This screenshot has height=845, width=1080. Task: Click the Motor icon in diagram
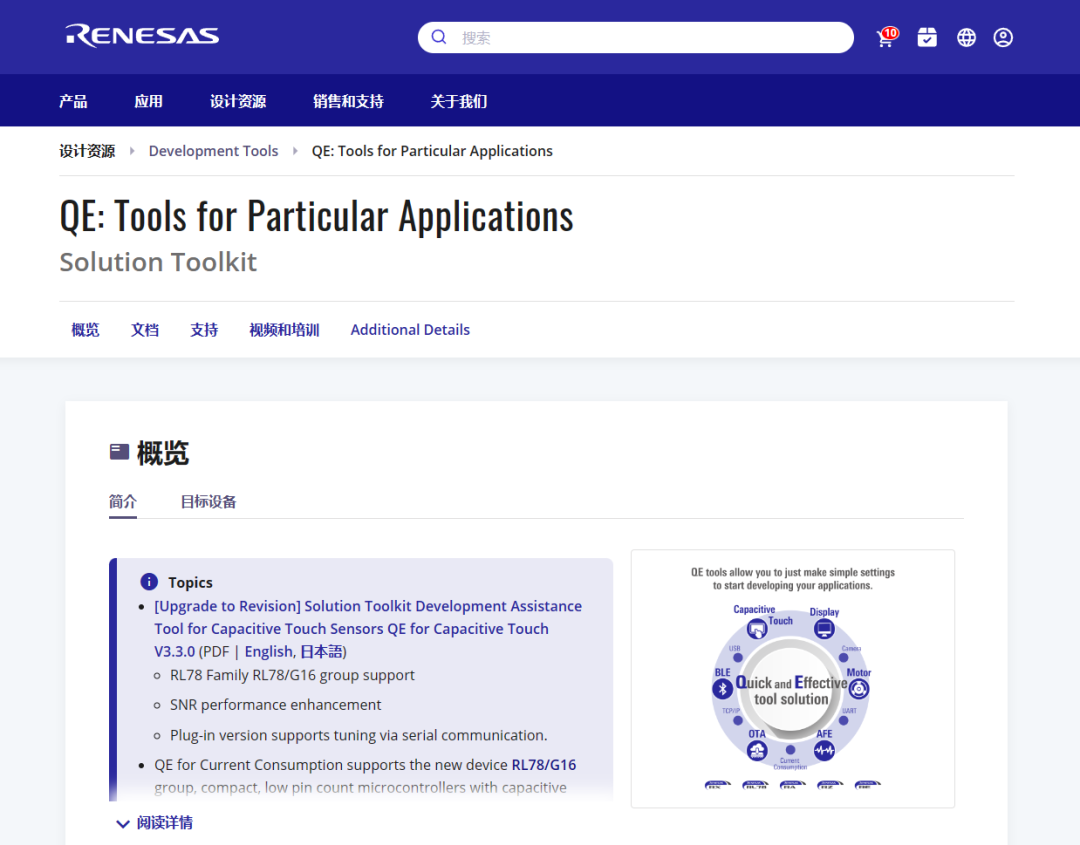(x=858, y=689)
